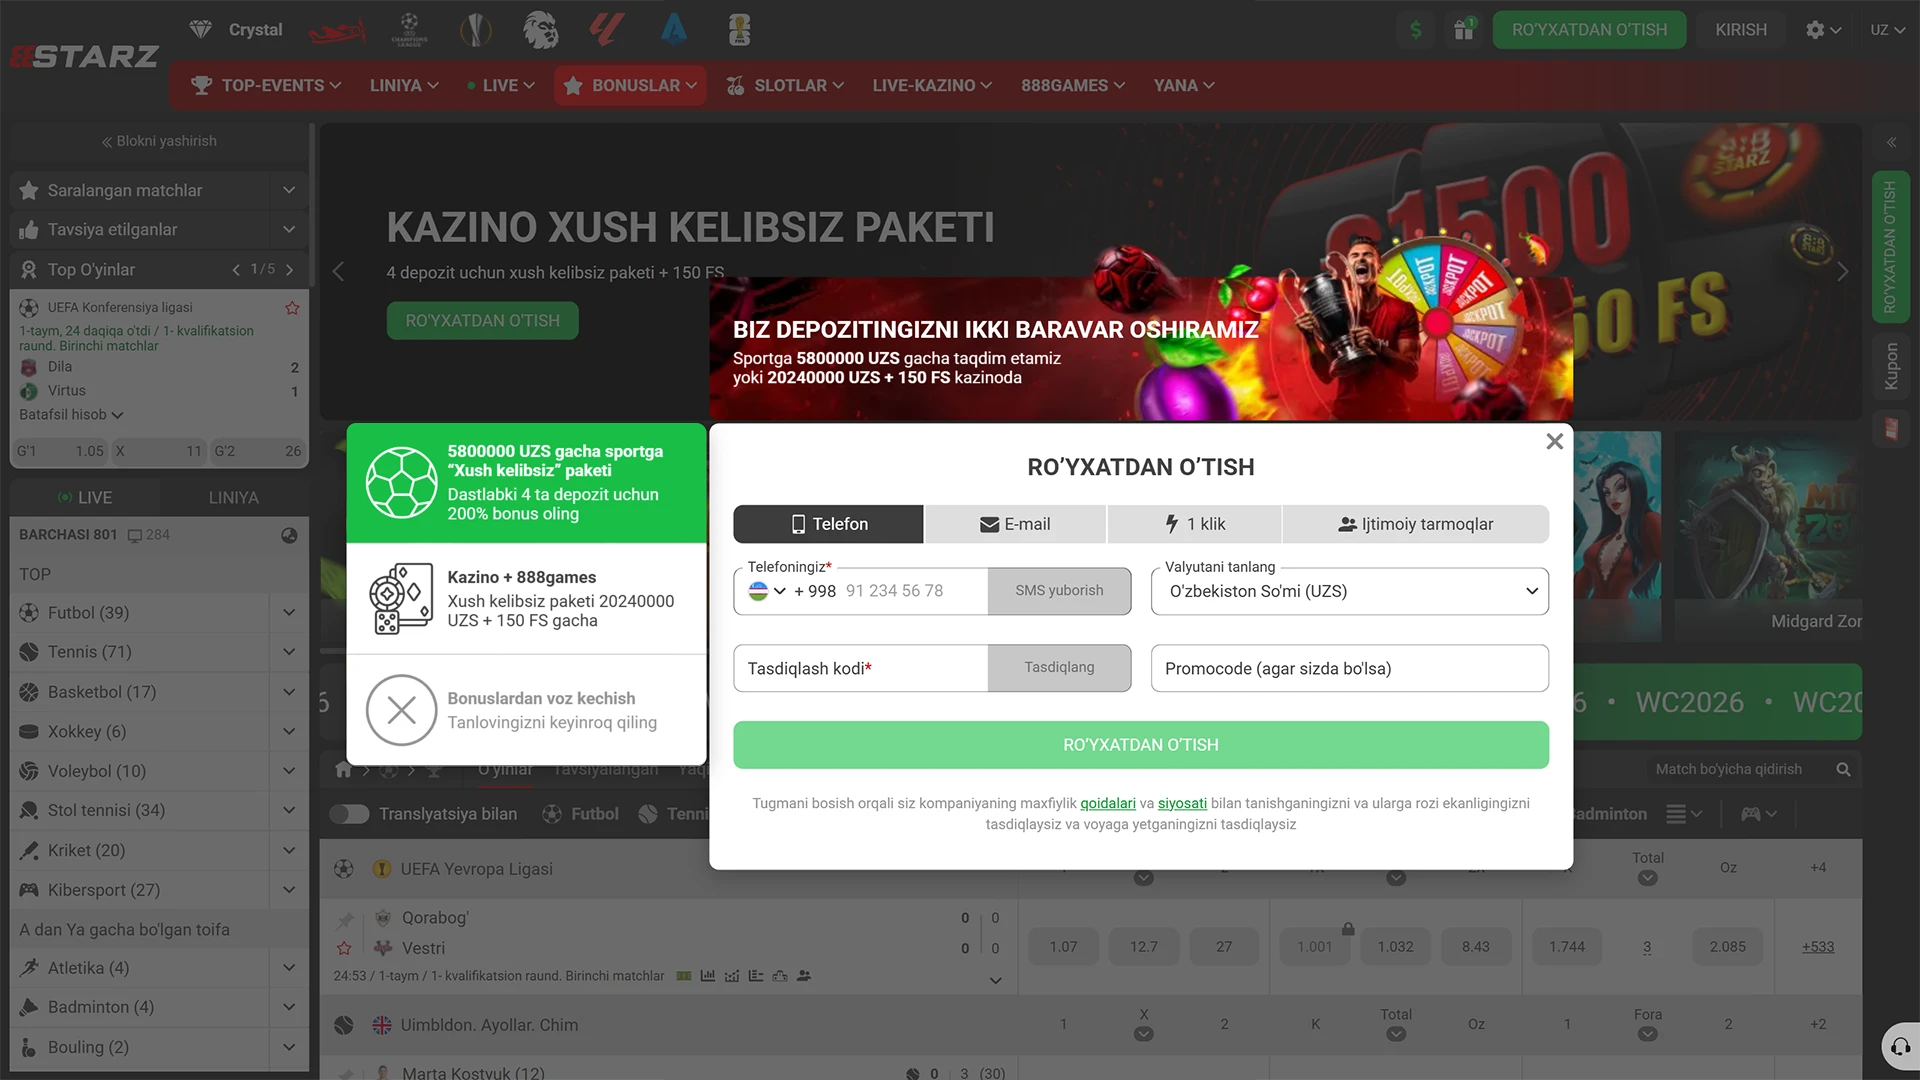
Task: Open the Premier League lion icon
Action: click(x=540, y=30)
